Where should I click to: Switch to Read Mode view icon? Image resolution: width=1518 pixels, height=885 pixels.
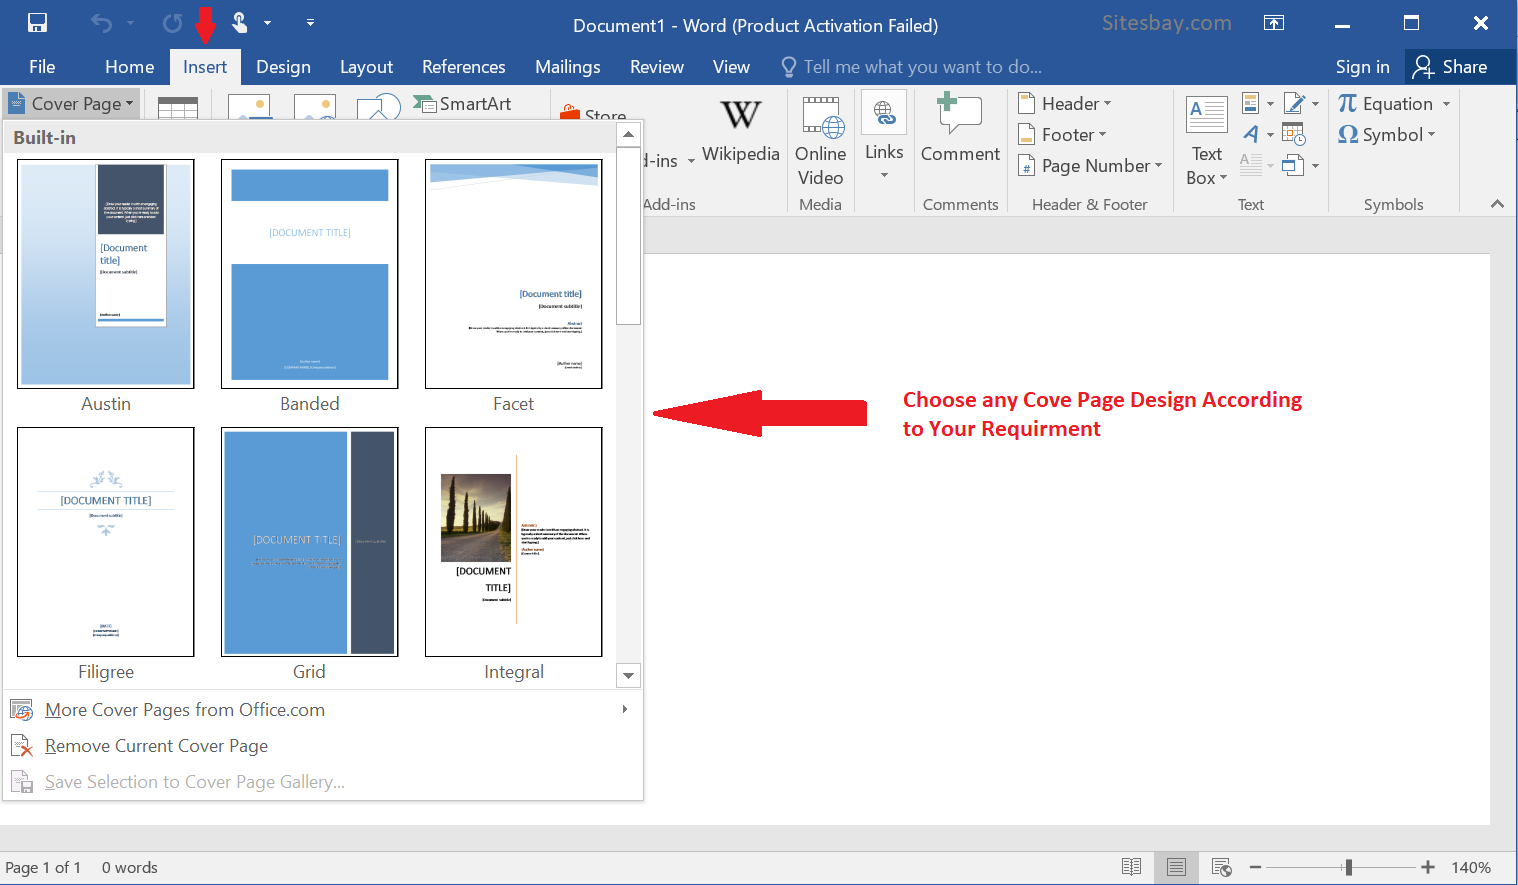tap(1131, 867)
